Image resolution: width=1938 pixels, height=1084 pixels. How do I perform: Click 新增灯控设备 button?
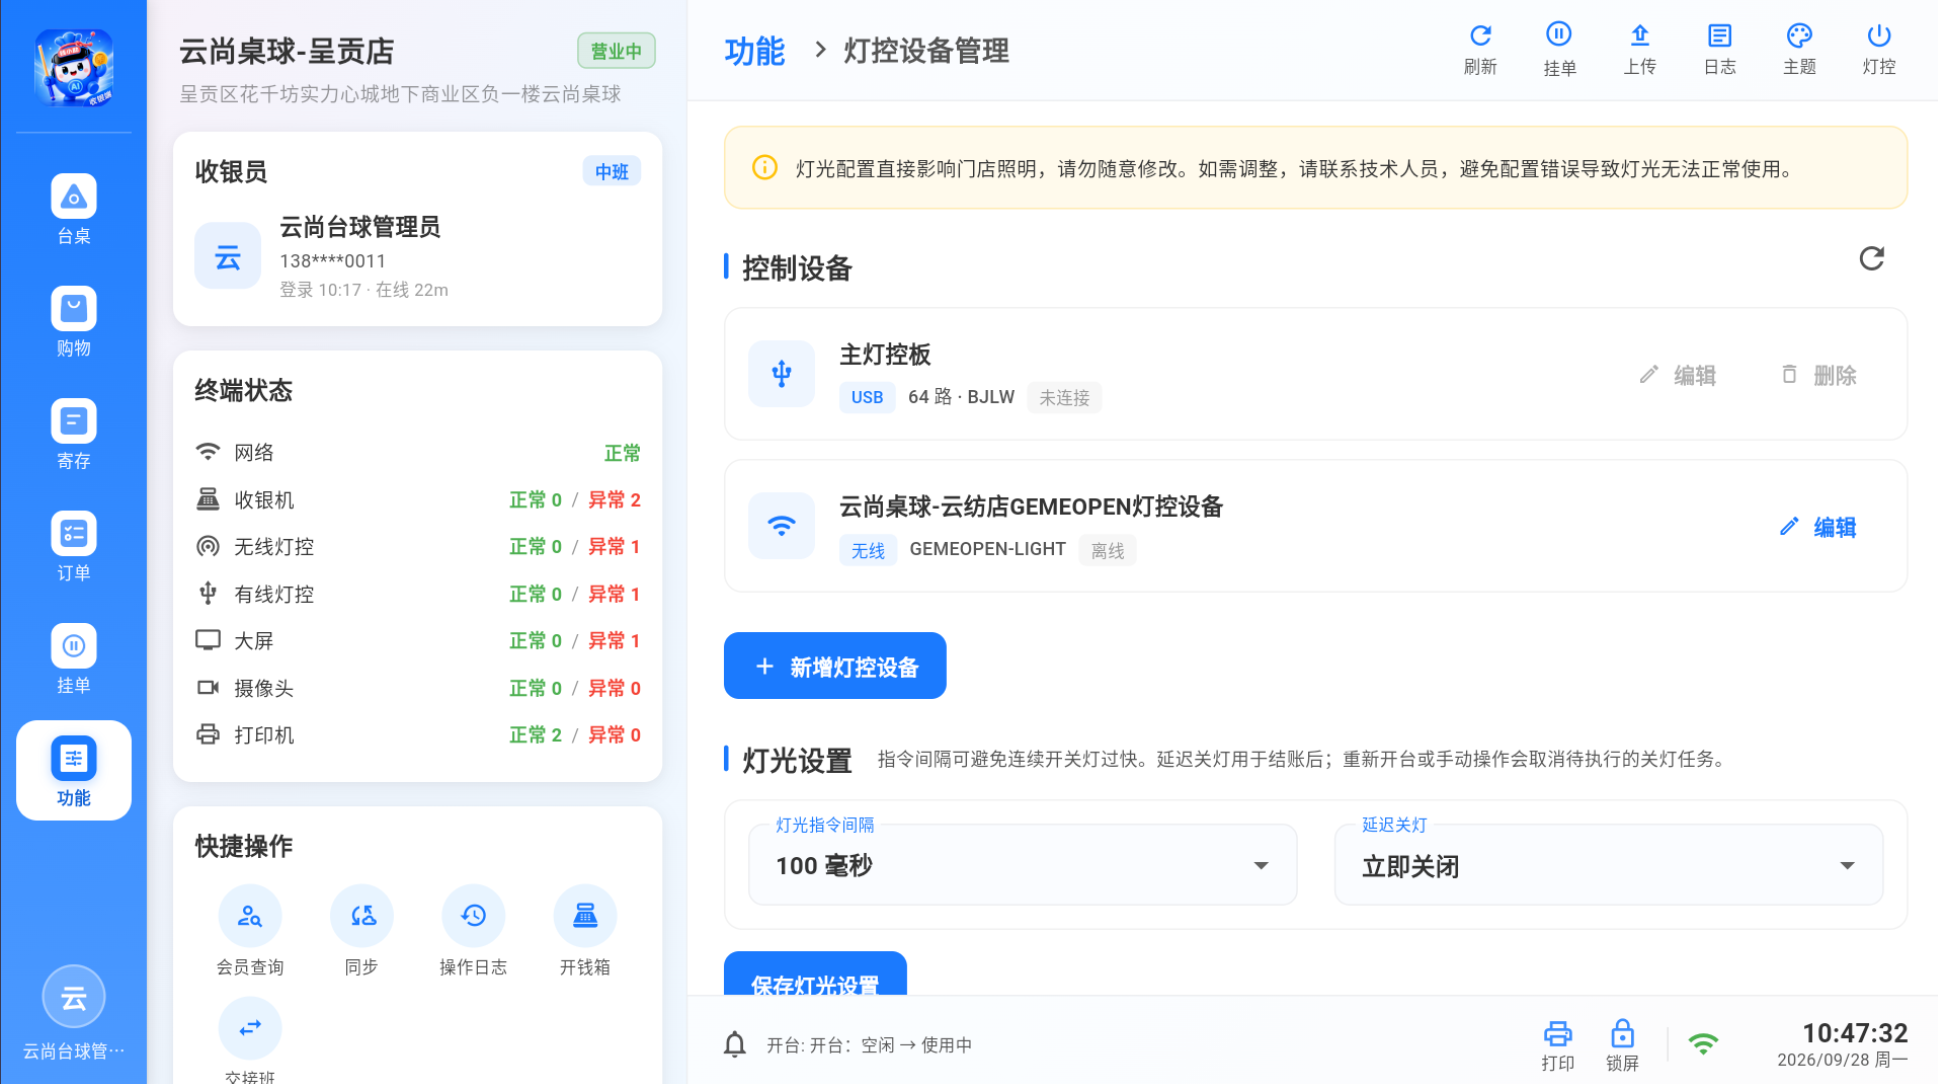coord(835,666)
